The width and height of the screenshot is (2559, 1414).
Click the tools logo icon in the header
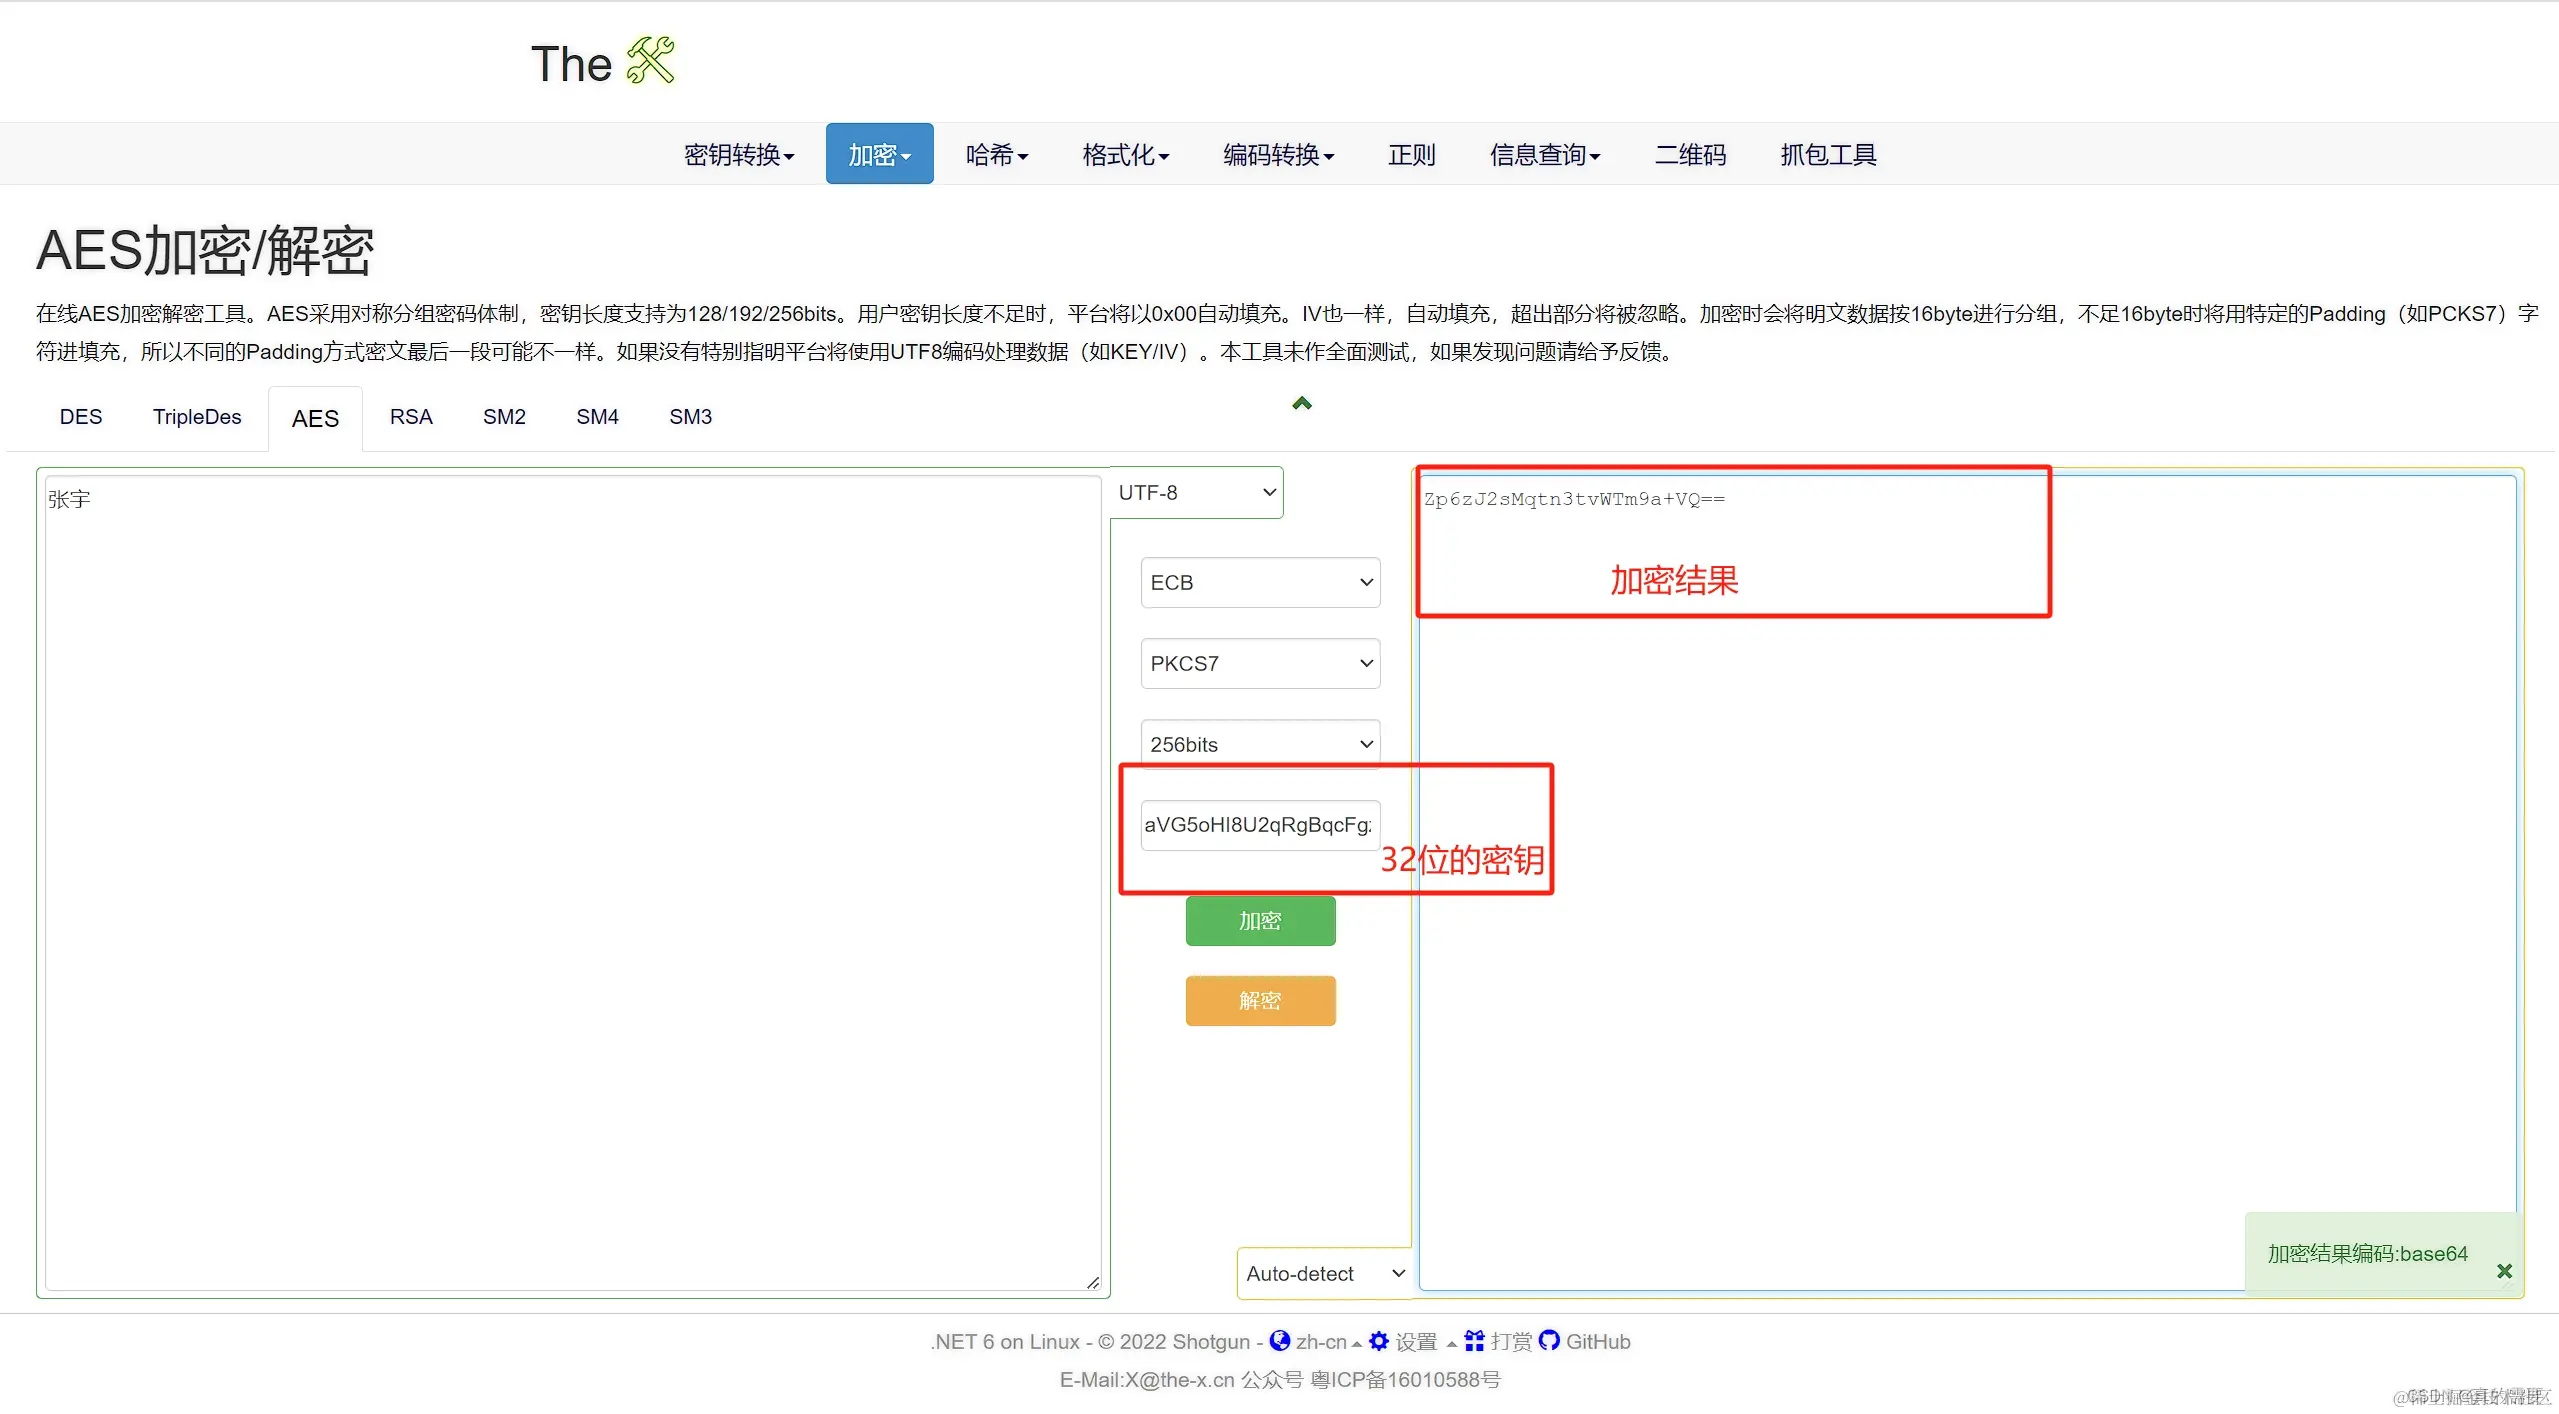[650, 61]
